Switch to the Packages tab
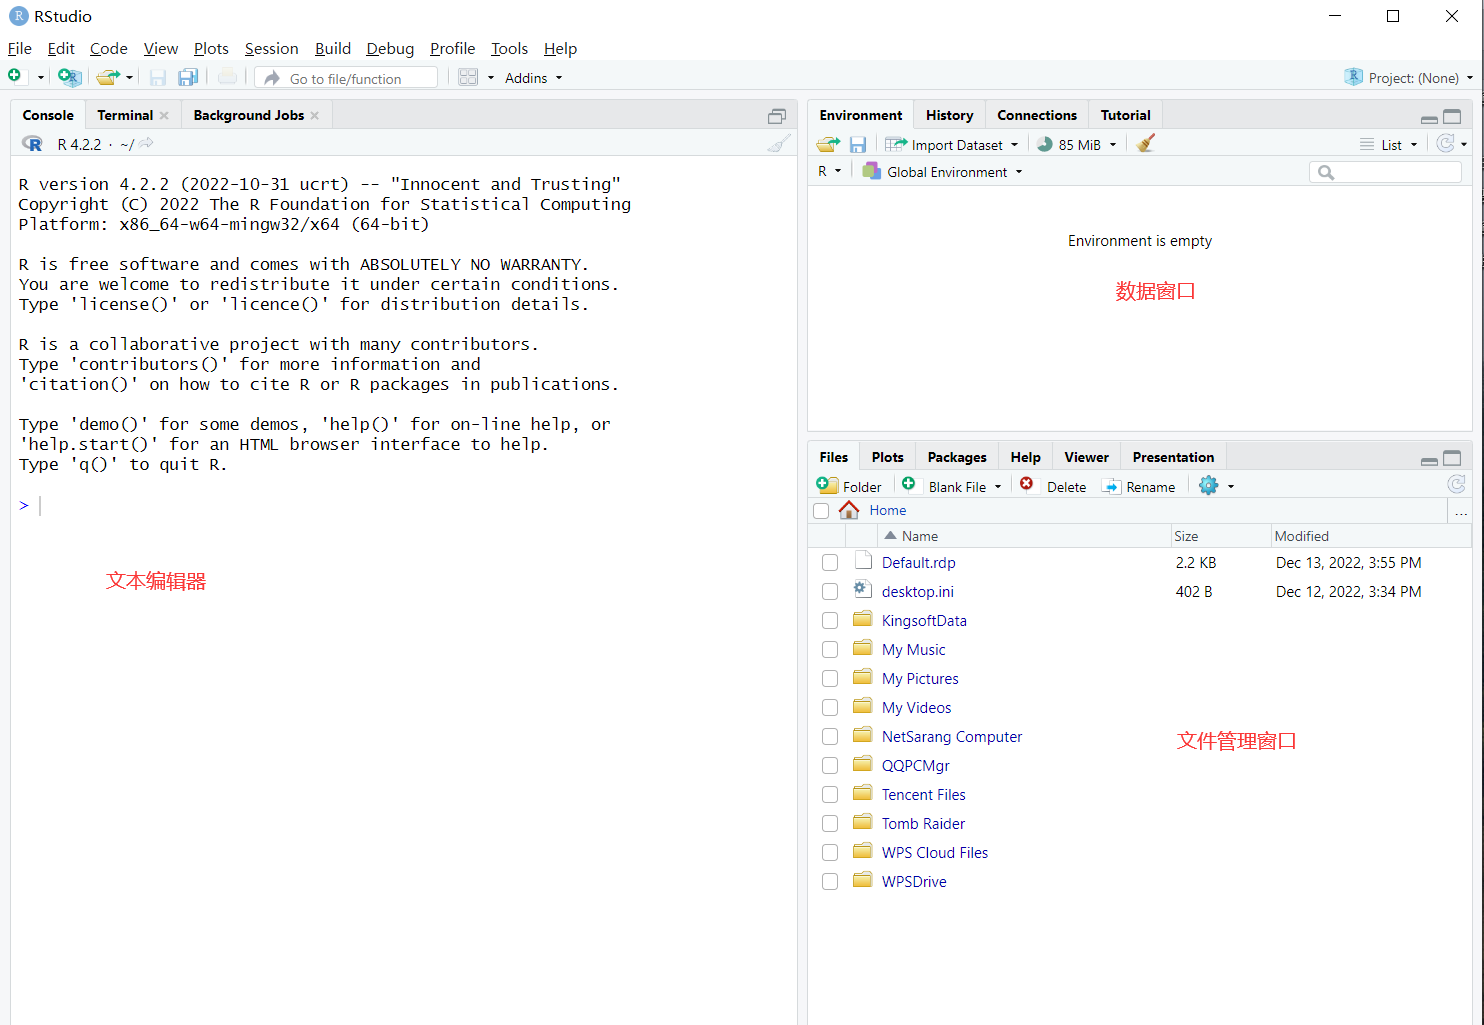Screen dimensions: 1484x1025 click(x=957, y=458)
